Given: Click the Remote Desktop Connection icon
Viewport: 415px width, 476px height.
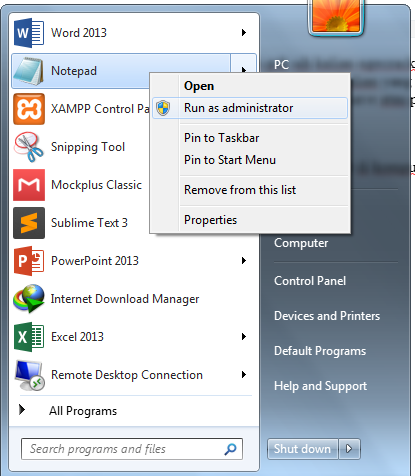Looking at the screenshot, I should (29, 375).
